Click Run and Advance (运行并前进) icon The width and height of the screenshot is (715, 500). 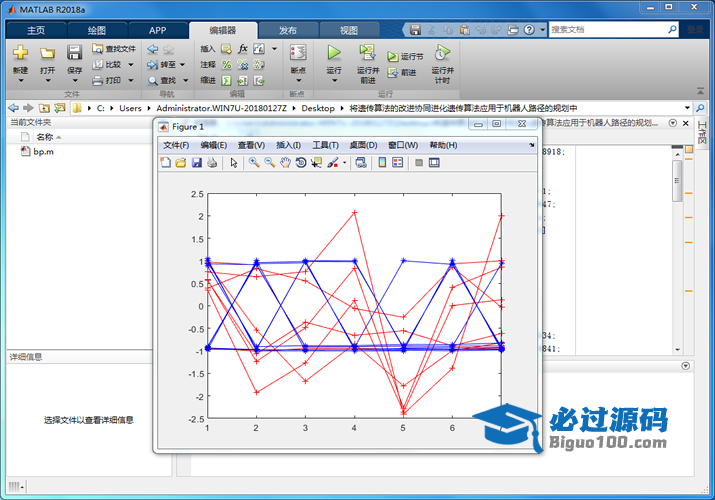coord(367,52)
